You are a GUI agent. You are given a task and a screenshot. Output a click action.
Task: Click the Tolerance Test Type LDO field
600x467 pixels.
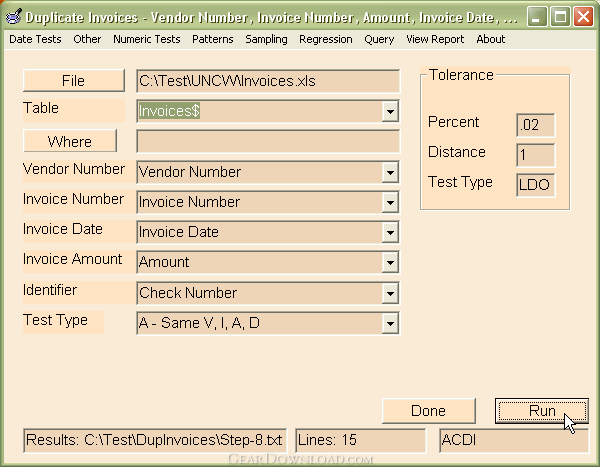(535, 185)
